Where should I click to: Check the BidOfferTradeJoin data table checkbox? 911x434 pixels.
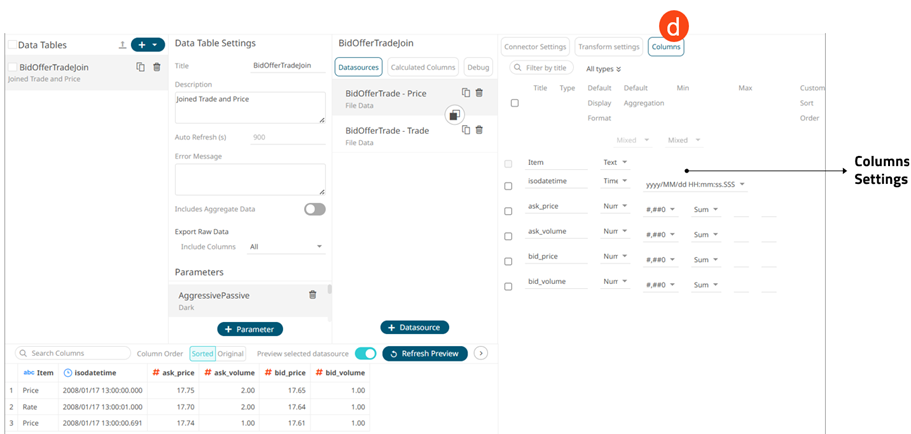pyautogui.click(x=13, y=67)
